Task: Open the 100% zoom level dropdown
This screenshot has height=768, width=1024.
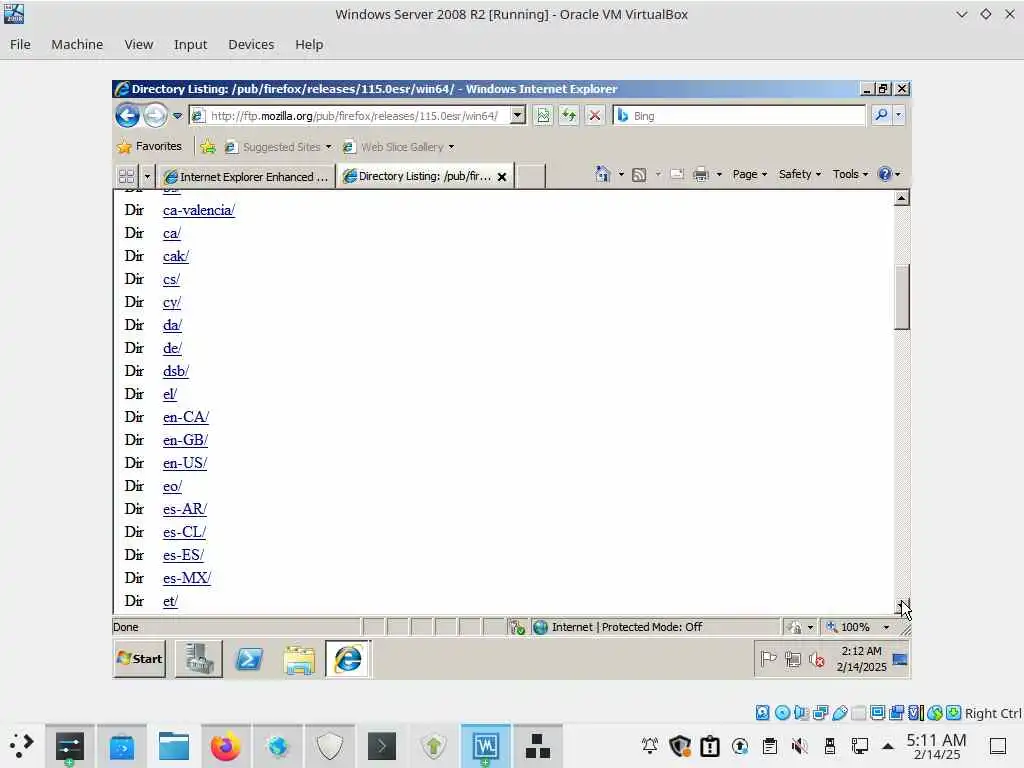Action: [886, 627]
